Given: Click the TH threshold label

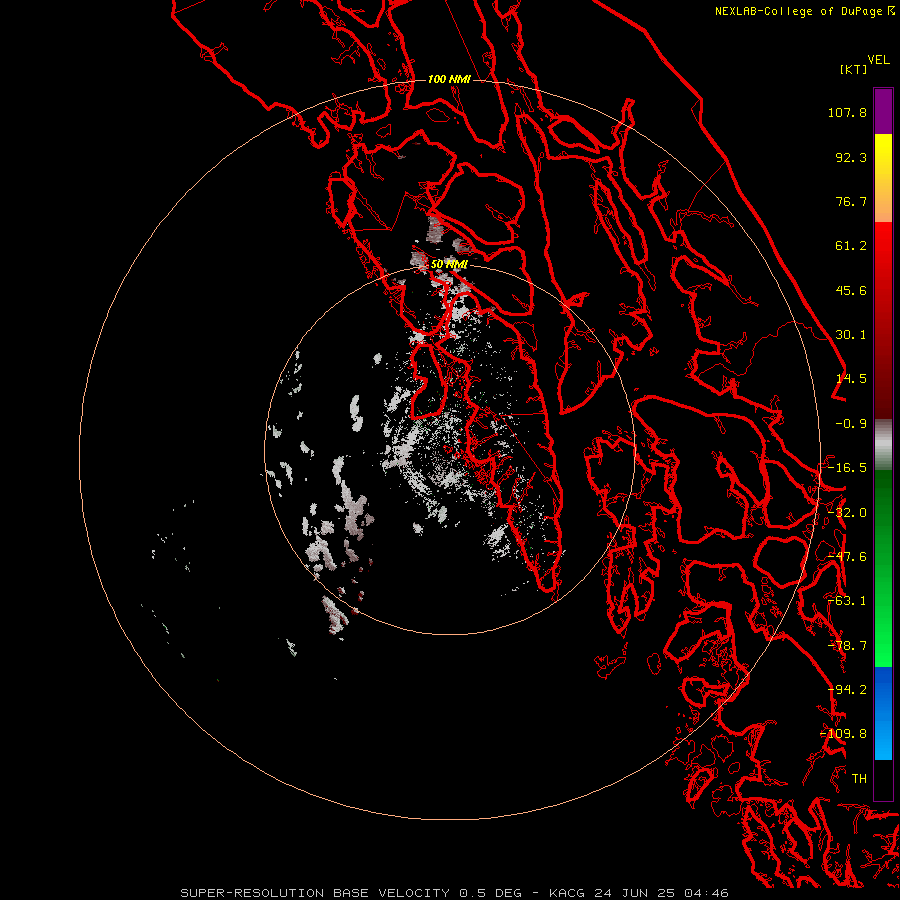Looking at the screenshot, I should click(x=859, y=779).
